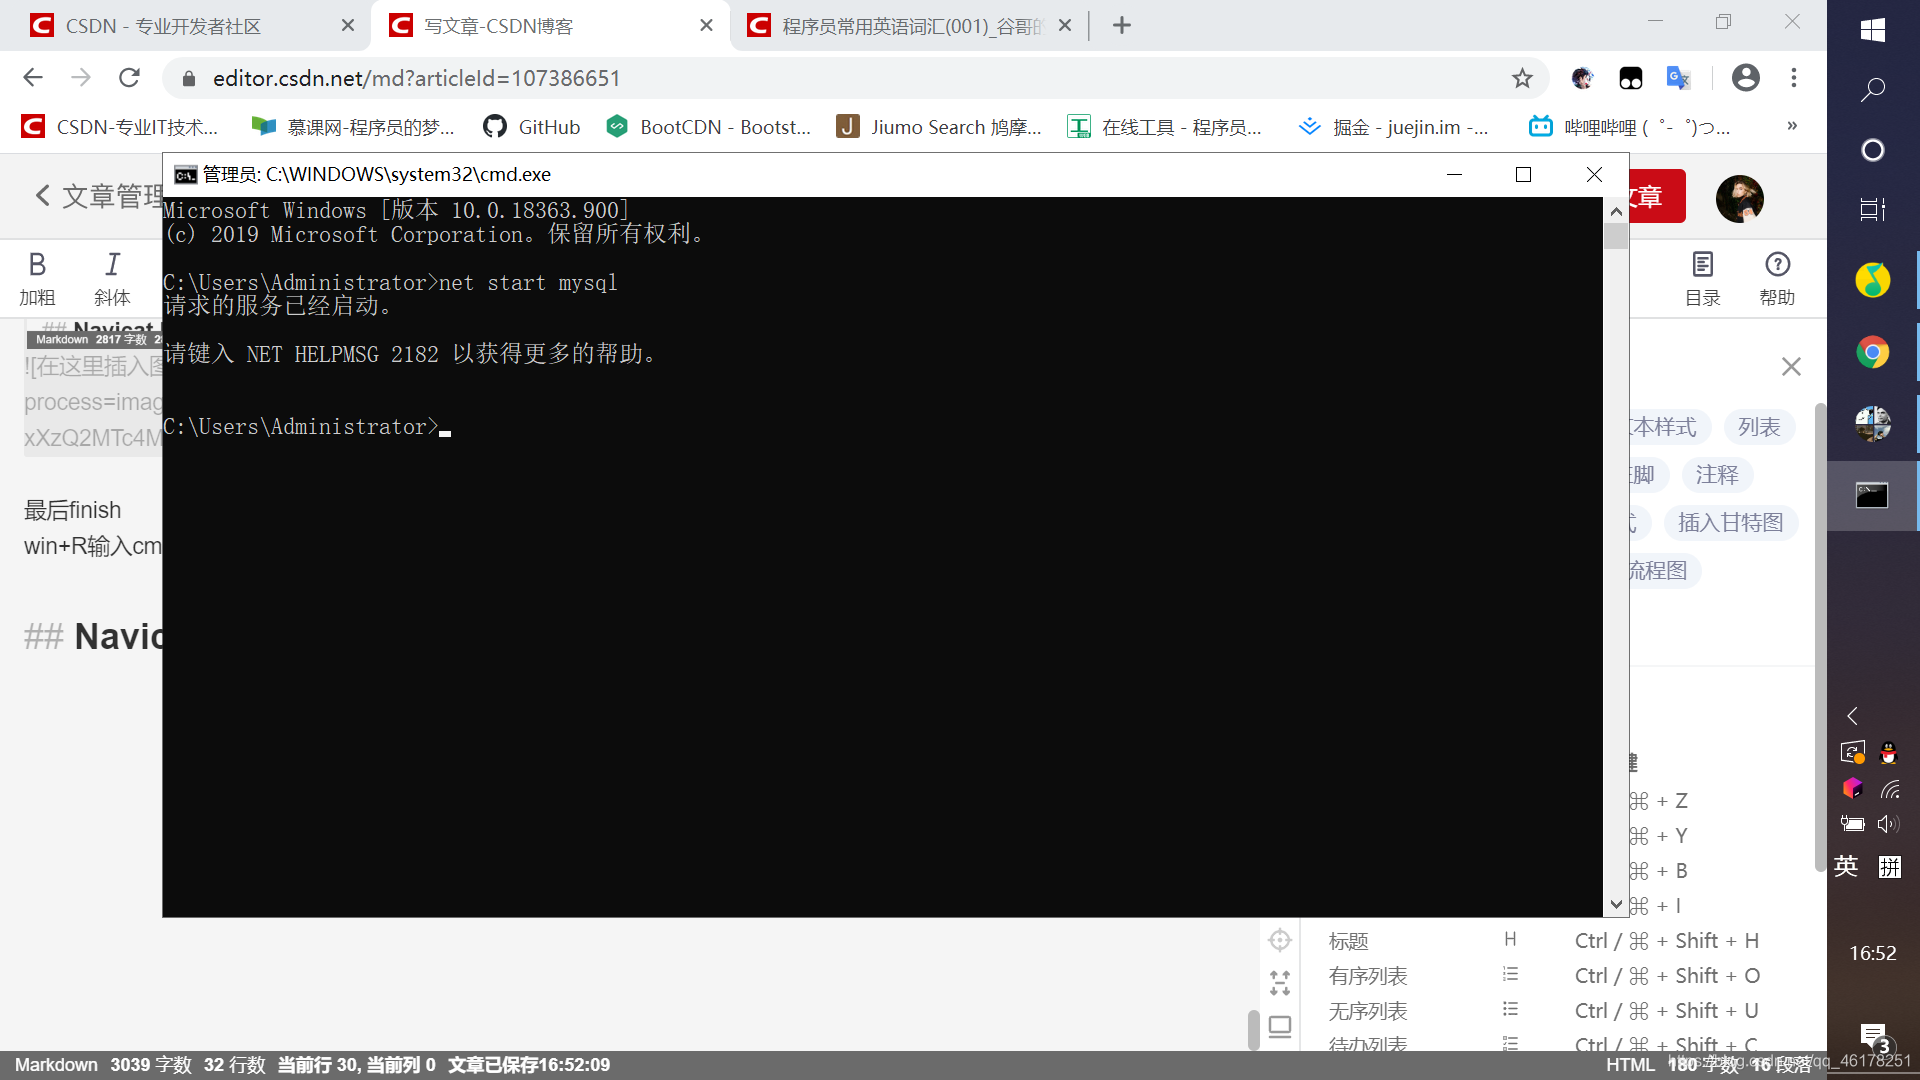This screenshot has width=1920, height=1080.
Task: Open Task View icon in the taskbar
Action: tap(1873, 209)
